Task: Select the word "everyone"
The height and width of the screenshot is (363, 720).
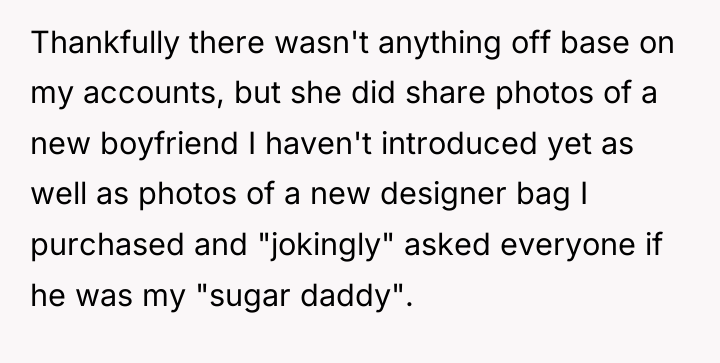Action: coord(568,246)
